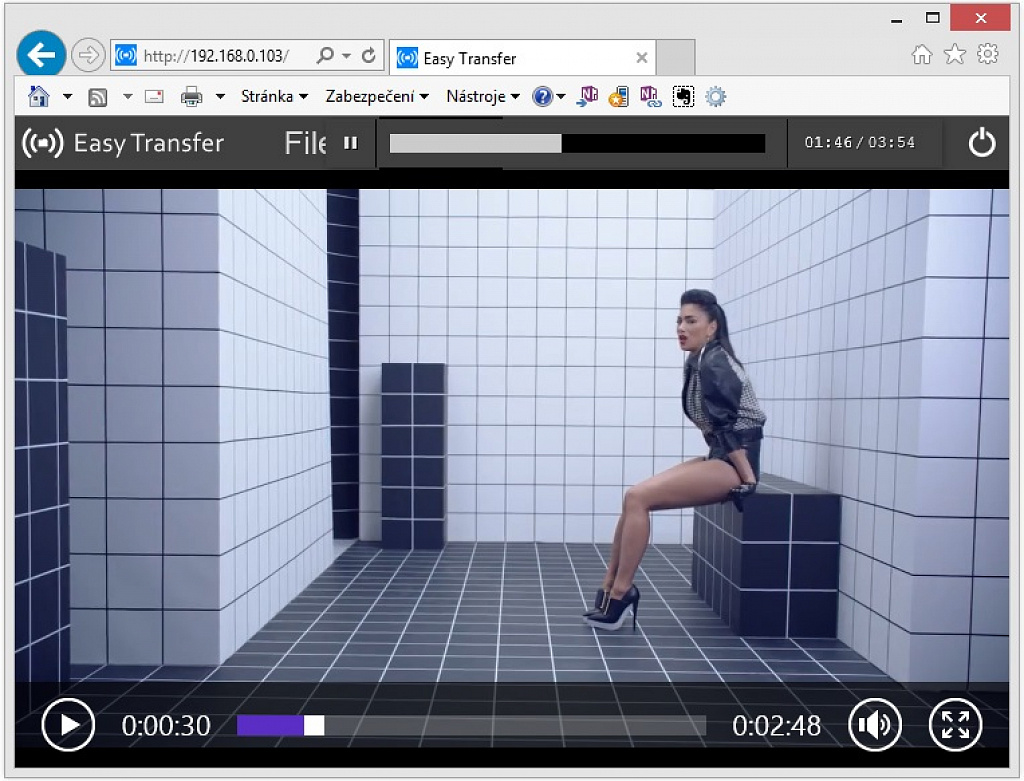Screen dimensions: 1024x781
Task: Expand the Home page dropdown arrow
Action: click(67, 97)
